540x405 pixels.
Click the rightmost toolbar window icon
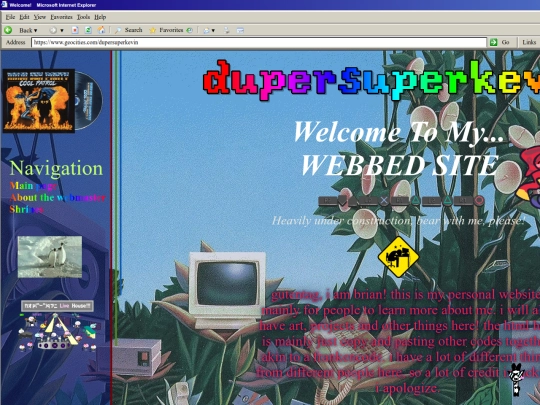[x=240, y=30]
